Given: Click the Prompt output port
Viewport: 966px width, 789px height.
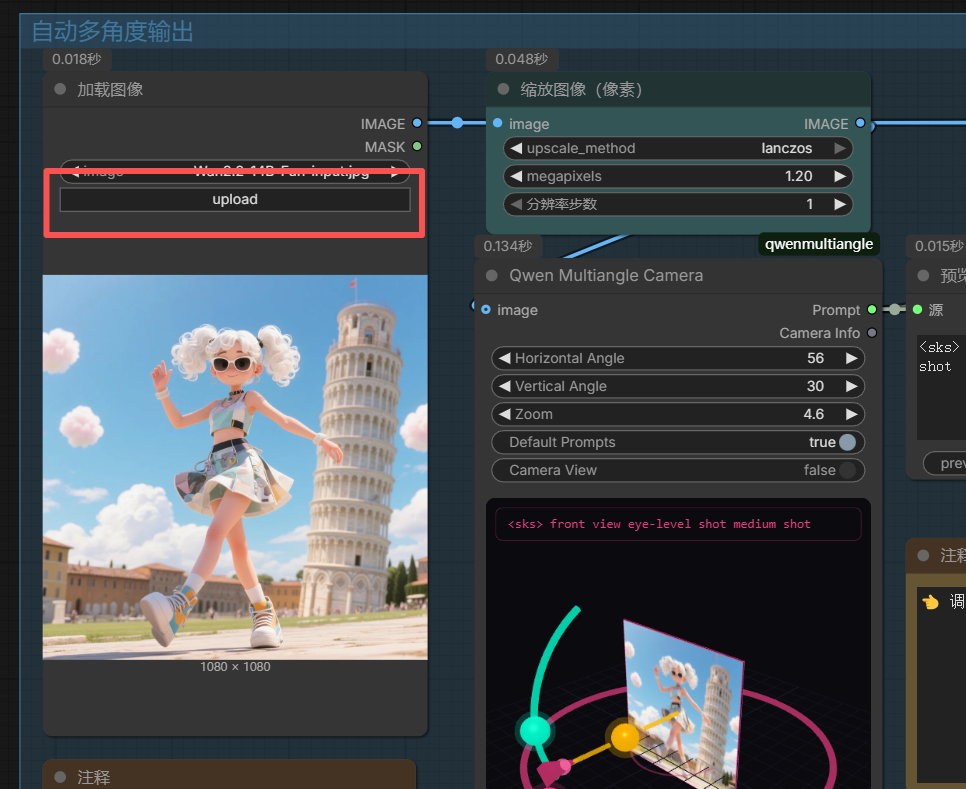Looking at the screenshot, I should click(x=872, y=309).
